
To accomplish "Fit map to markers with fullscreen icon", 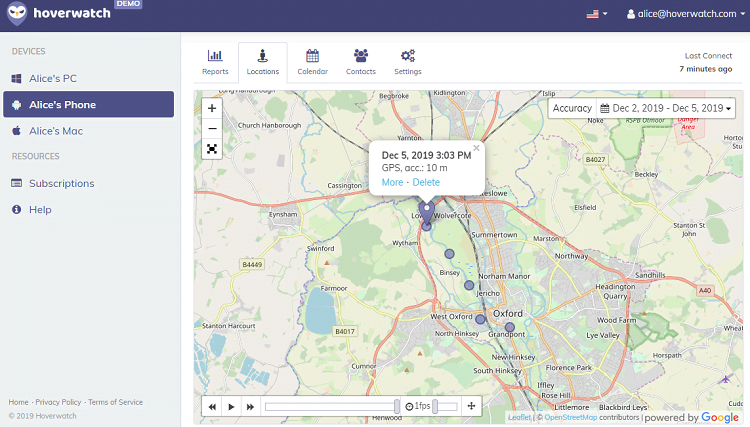I will point(212,149).
